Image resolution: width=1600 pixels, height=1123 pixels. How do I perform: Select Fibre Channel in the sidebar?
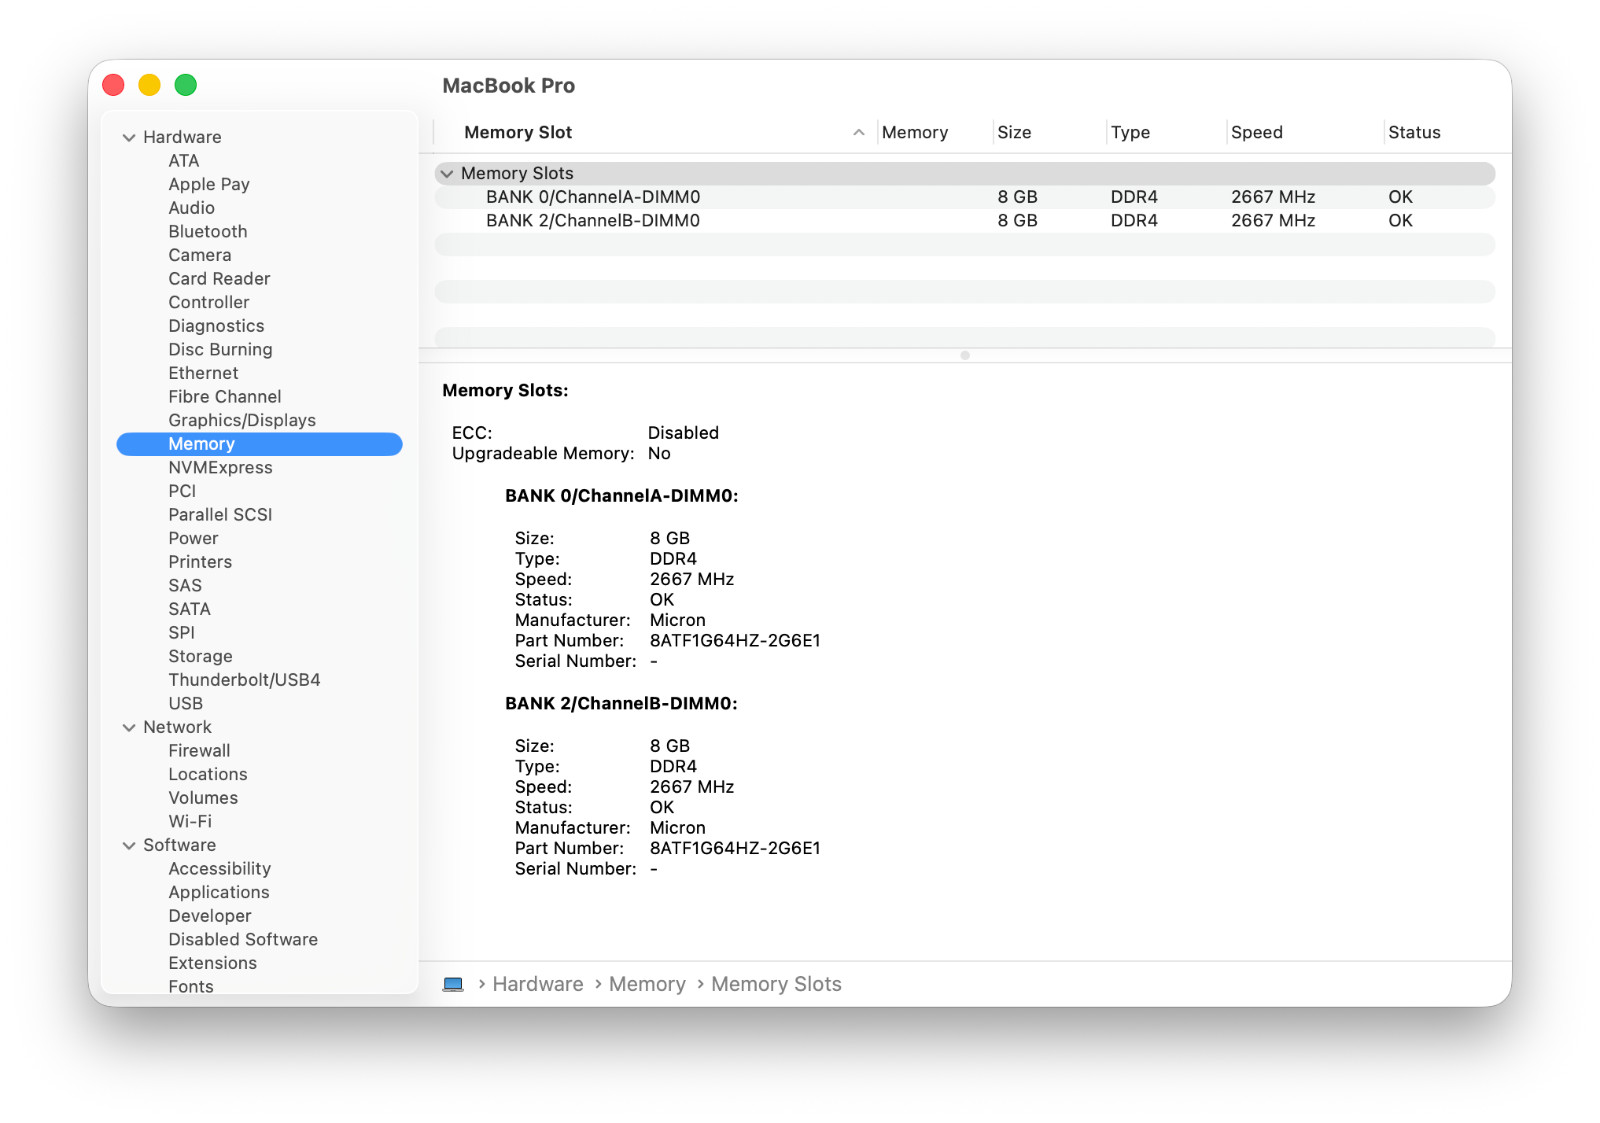point(224,396)
